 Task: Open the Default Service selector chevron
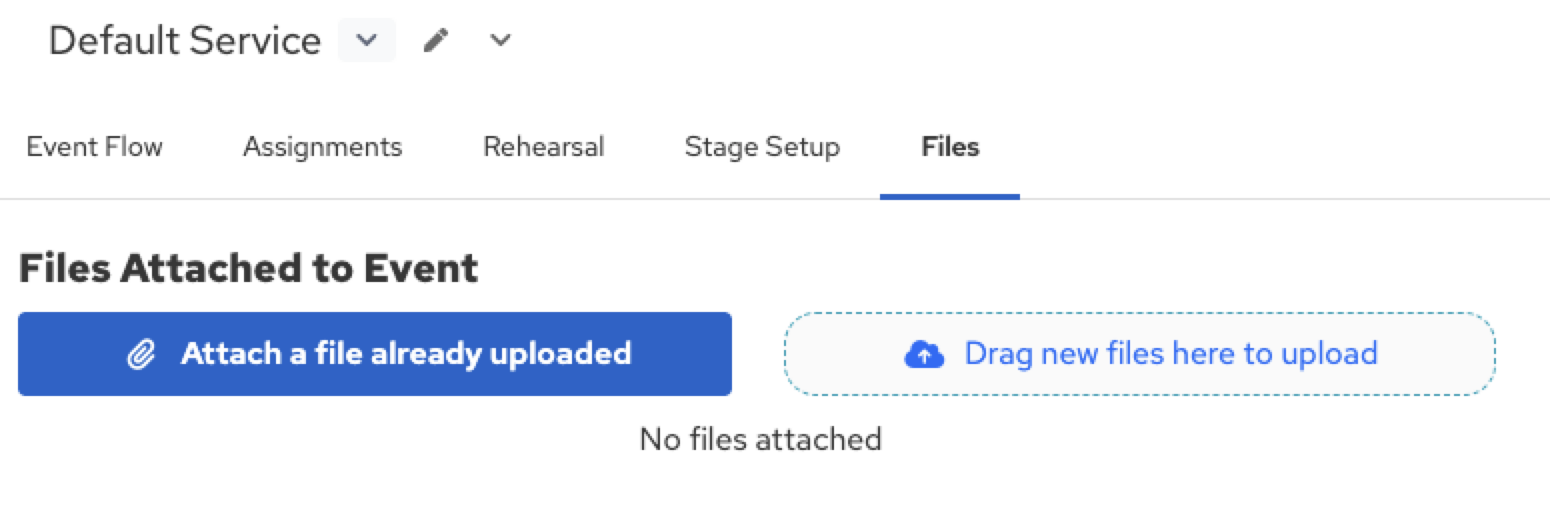tap(367, 41)
